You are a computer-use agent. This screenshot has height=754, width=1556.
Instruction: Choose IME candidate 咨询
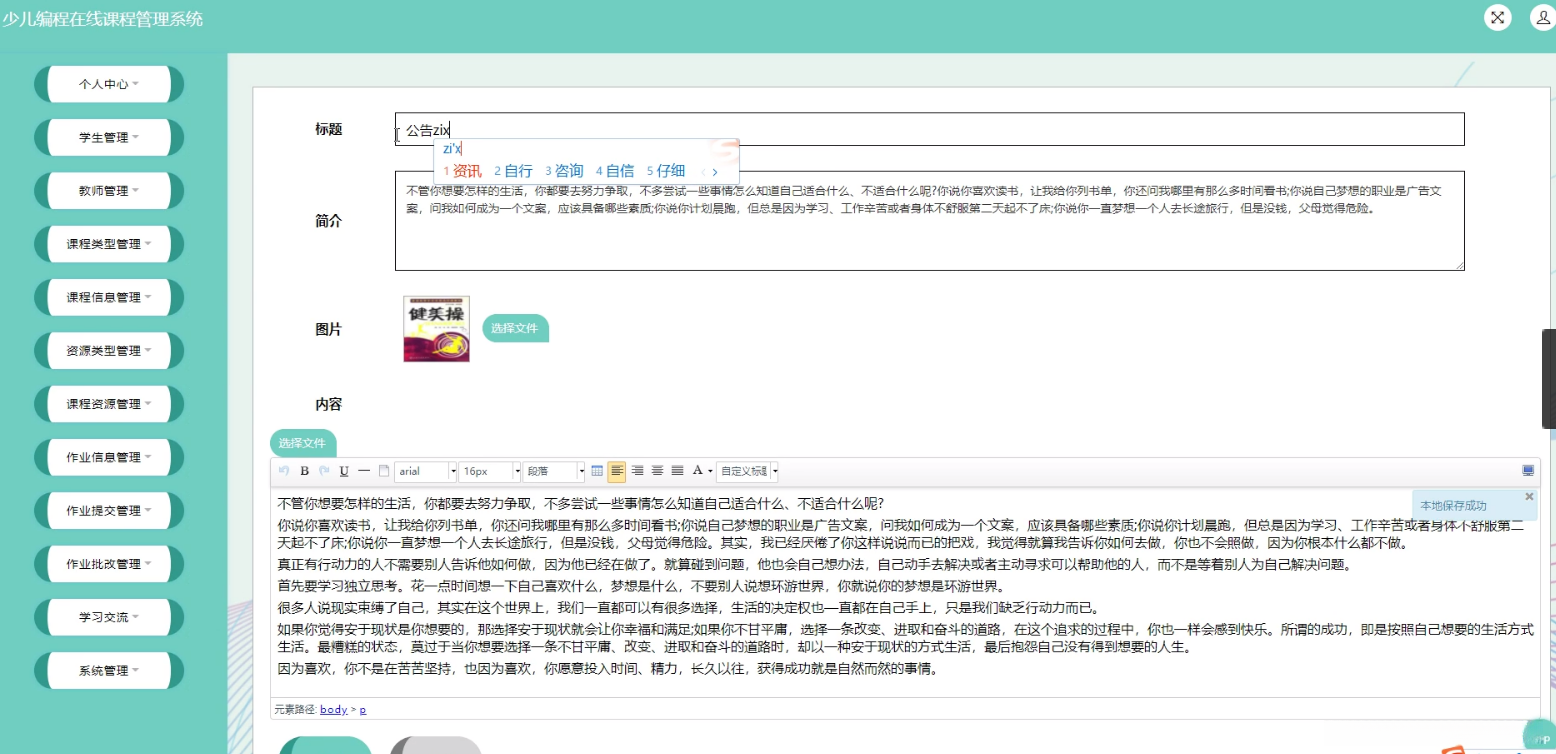564,171
